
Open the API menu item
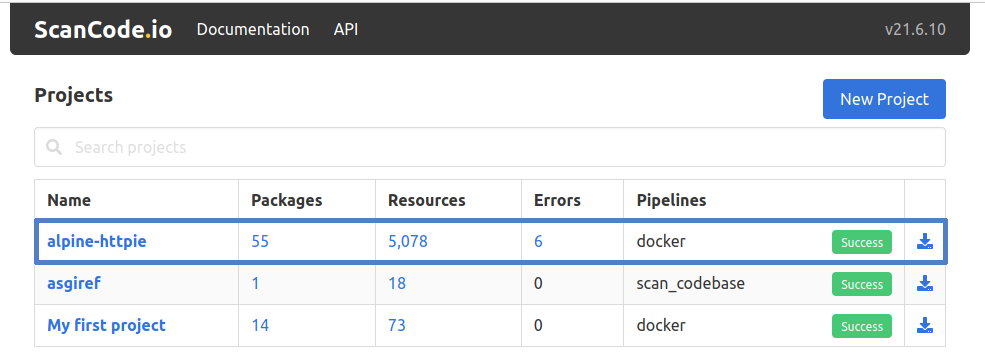click(x=346, y=30)
